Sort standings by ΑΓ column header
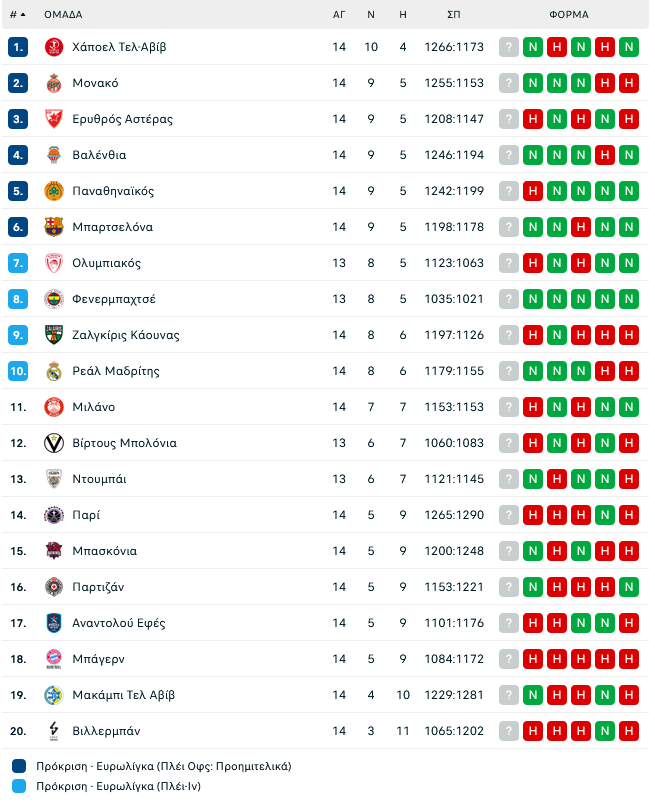655x807 pixels. coord(339,15)
